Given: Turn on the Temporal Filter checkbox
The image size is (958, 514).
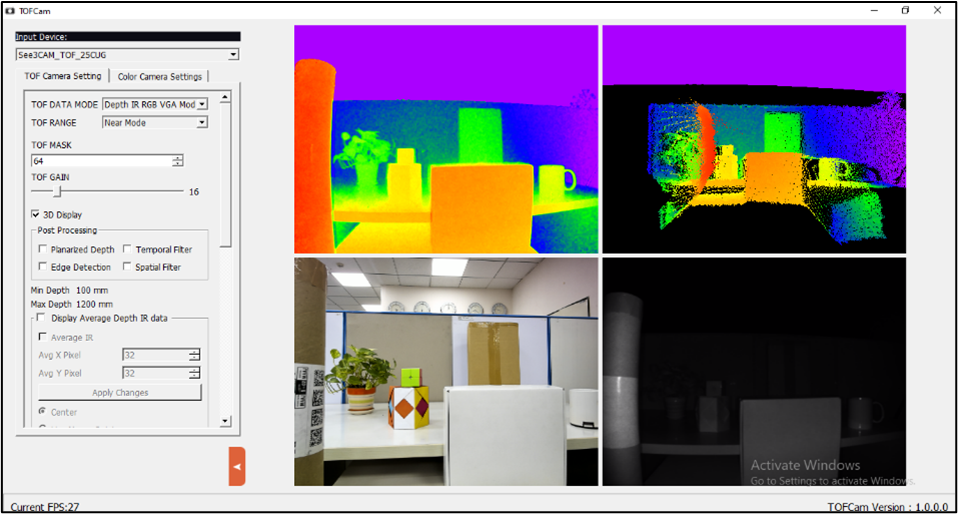Looking at the screenshot, I should [127, 249].
